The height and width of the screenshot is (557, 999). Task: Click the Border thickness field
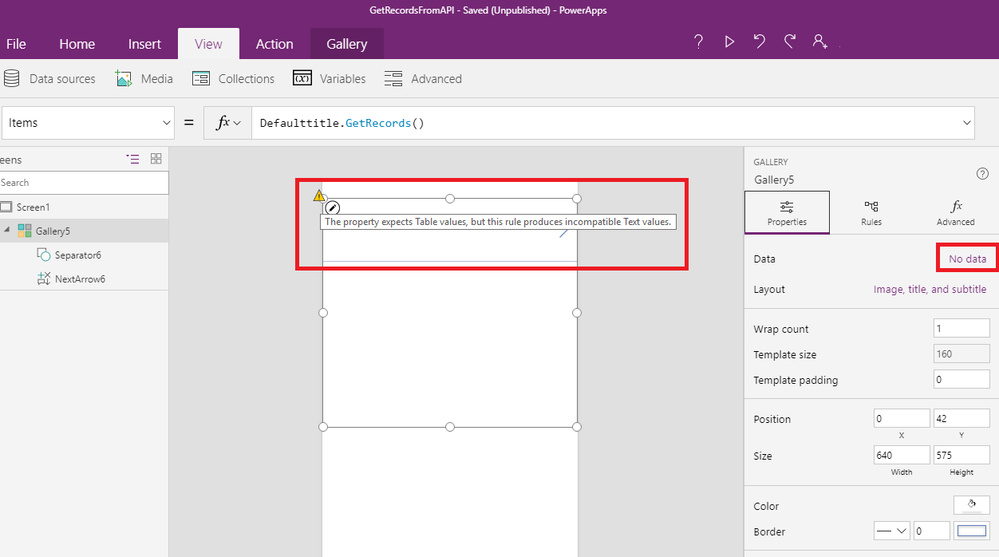(931, 530)
